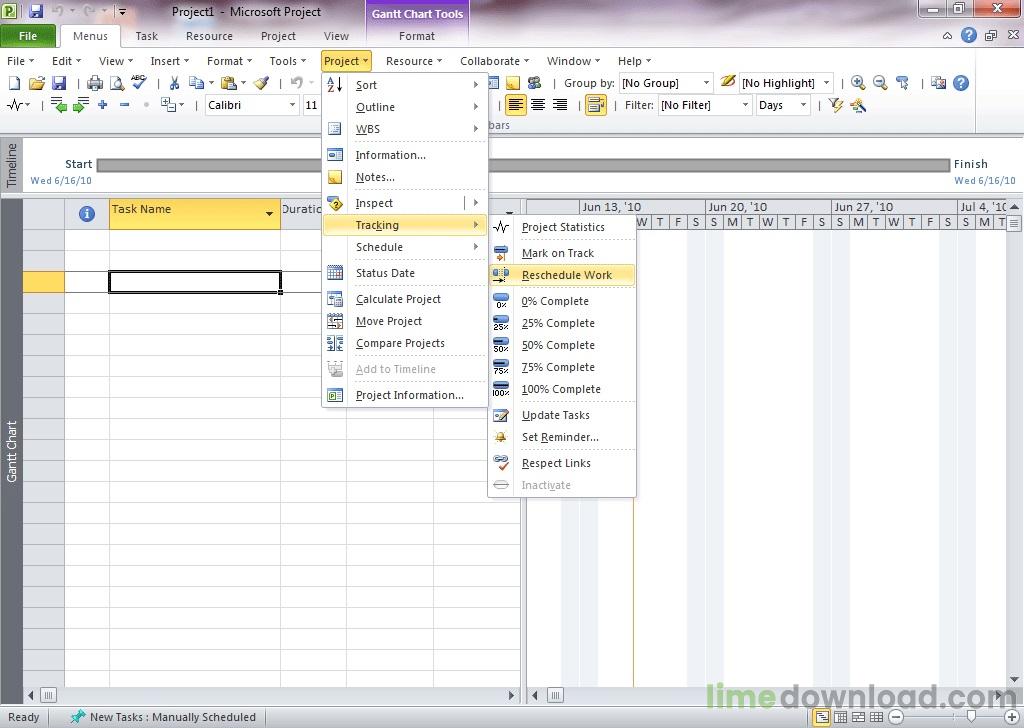Expand the Sort submenu

(x=406, y=85)
